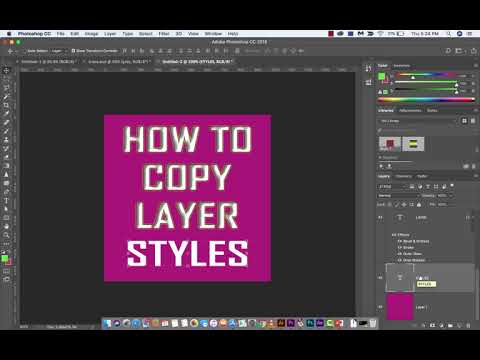
Task: Click the foreground green color swatch
Action: (5, 258)
